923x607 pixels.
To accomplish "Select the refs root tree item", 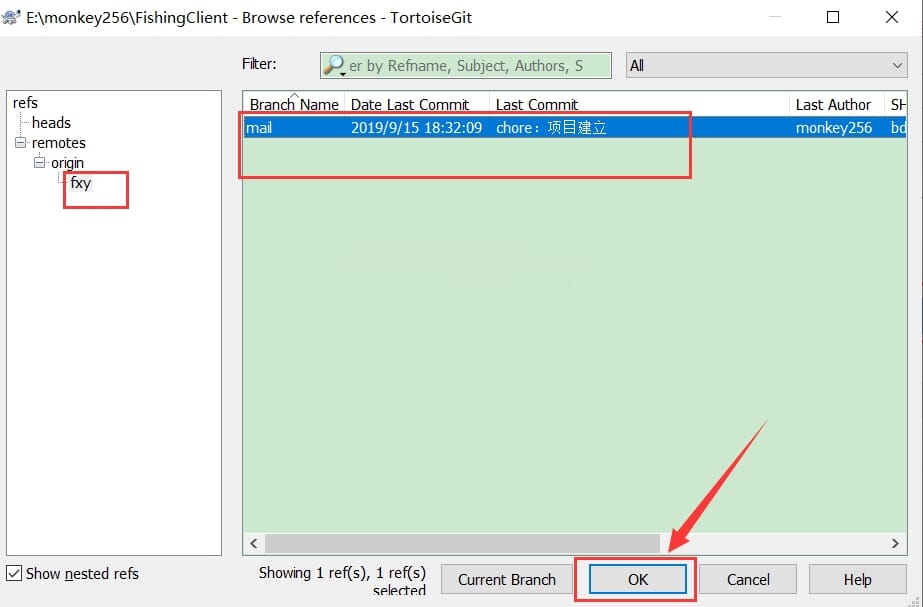I will coord(25,102).
